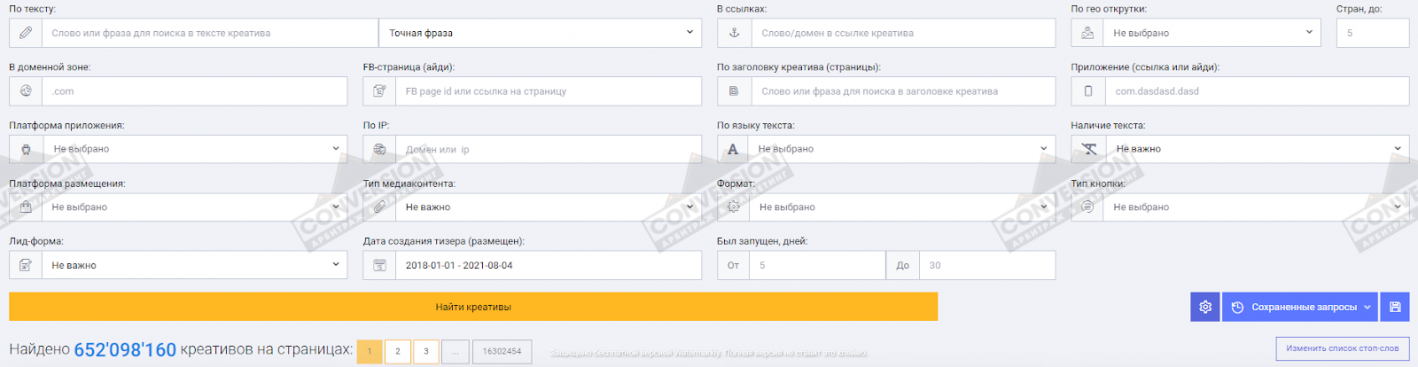Click the Стран, до number field
This screenshot has height=367, width=1418.
pos(1373,33)
